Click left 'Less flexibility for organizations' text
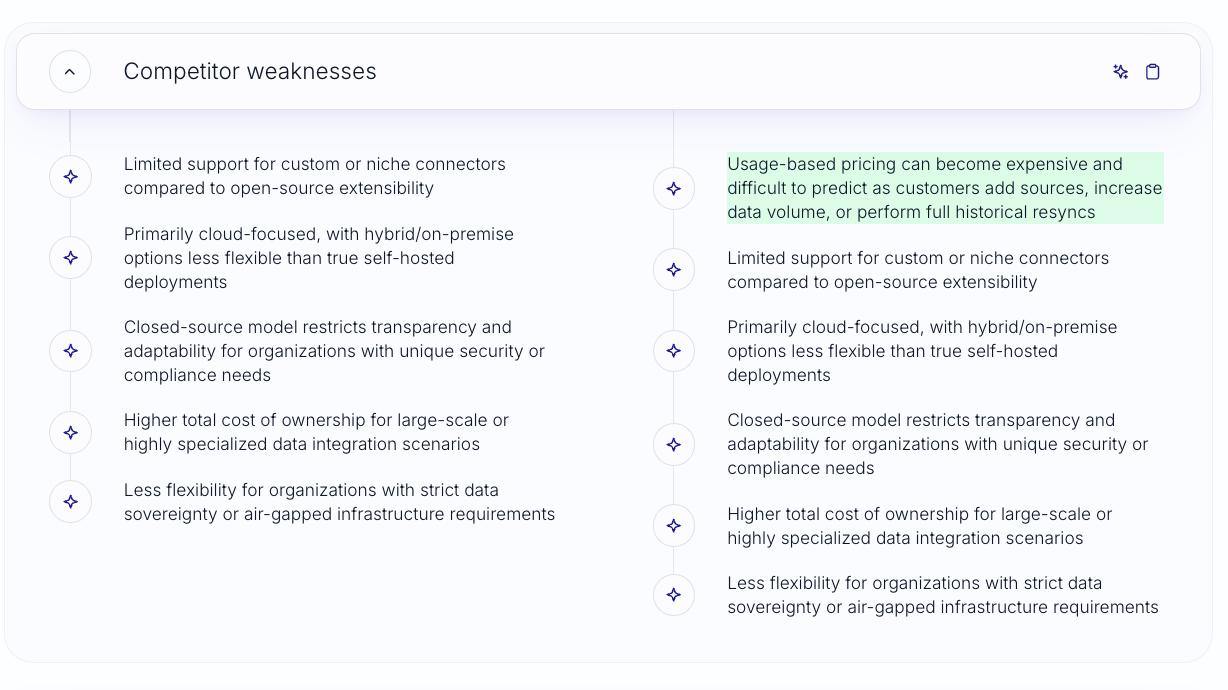 pos(339,502)
